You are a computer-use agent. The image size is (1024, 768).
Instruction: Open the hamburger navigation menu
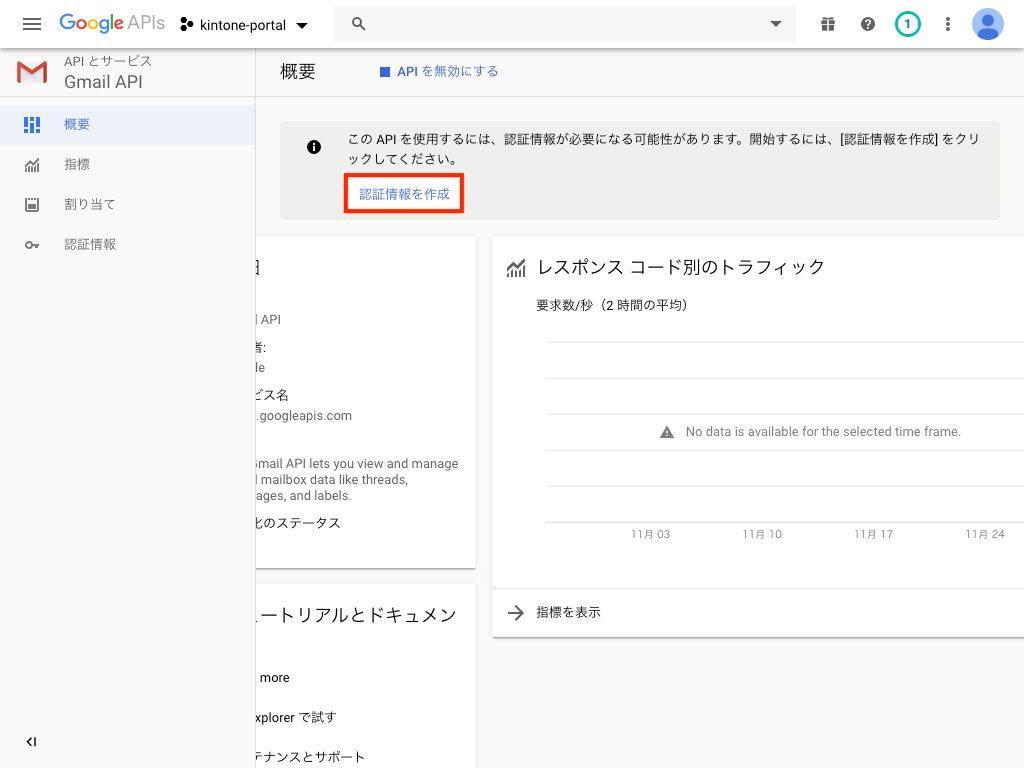click(32, 24)
